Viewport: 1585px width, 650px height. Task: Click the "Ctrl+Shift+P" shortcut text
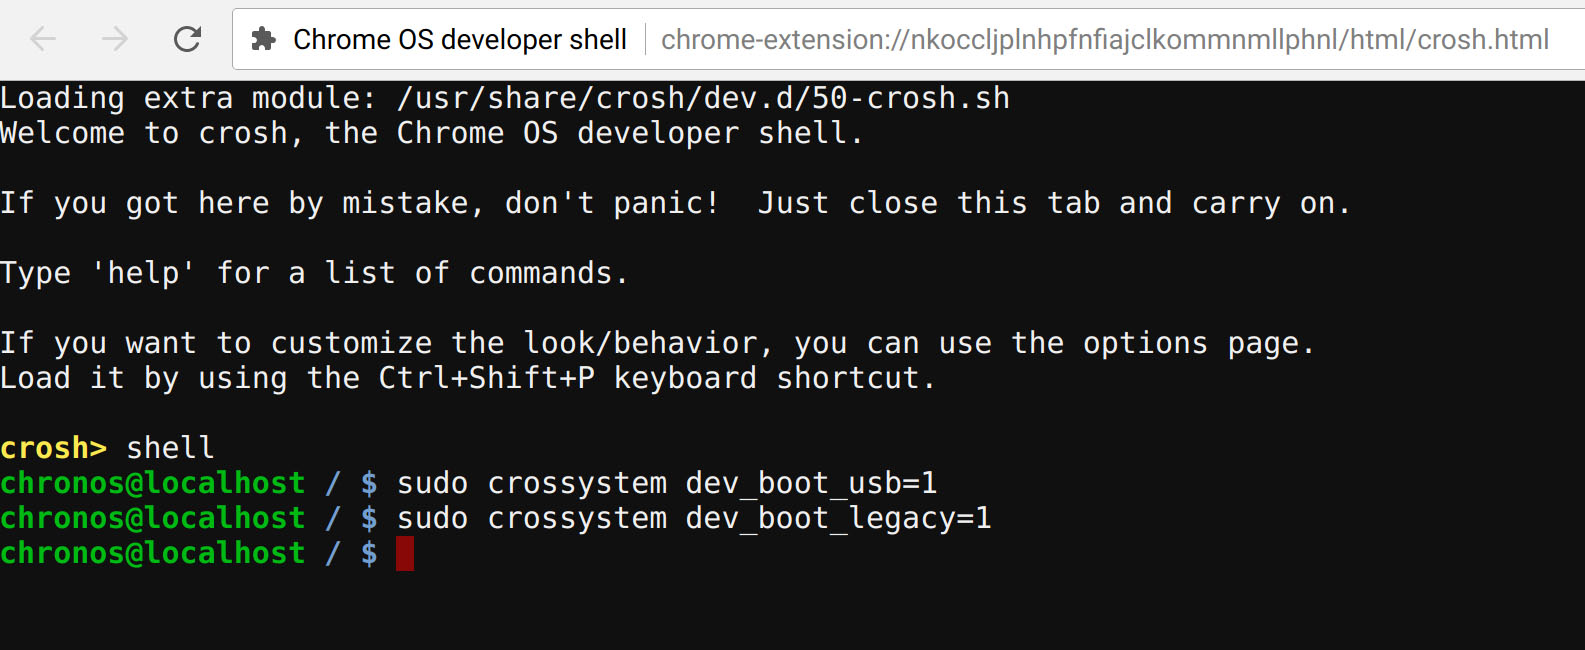pyautogui.click(x=486, y=378)
